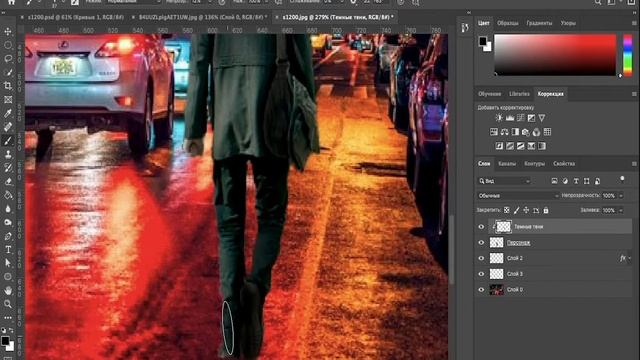
Task: Expand the Слой 2 layer effects arrow
Action: pos(630,258)
